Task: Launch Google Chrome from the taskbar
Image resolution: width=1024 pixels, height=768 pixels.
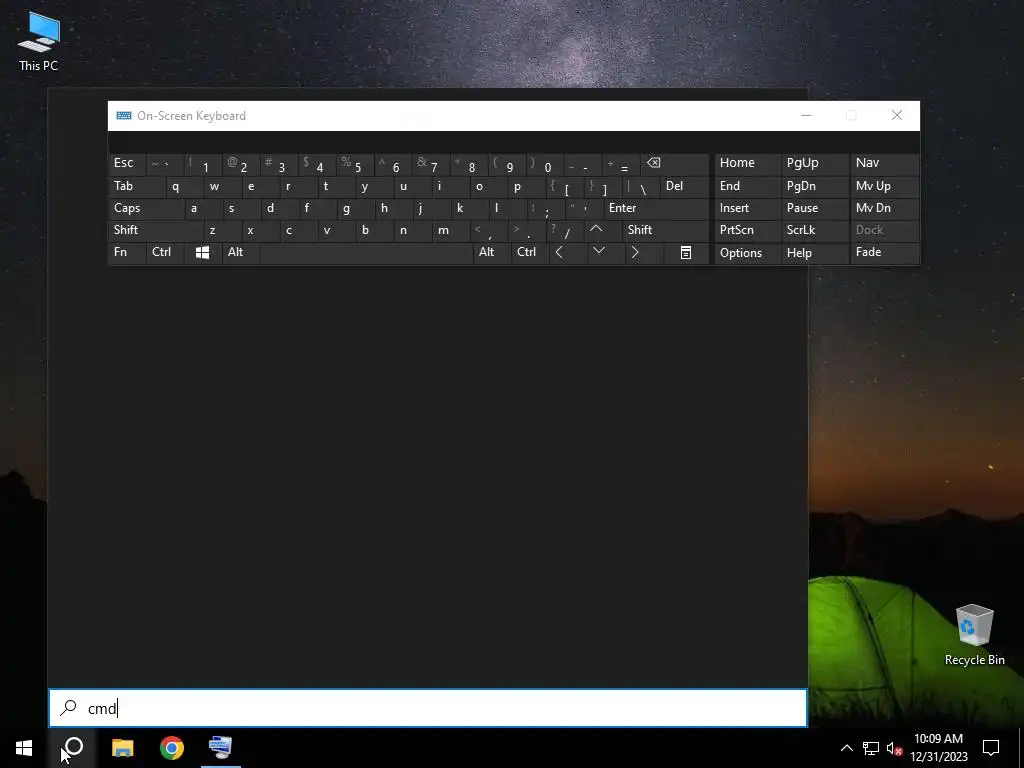Action: tap(172, 748)
